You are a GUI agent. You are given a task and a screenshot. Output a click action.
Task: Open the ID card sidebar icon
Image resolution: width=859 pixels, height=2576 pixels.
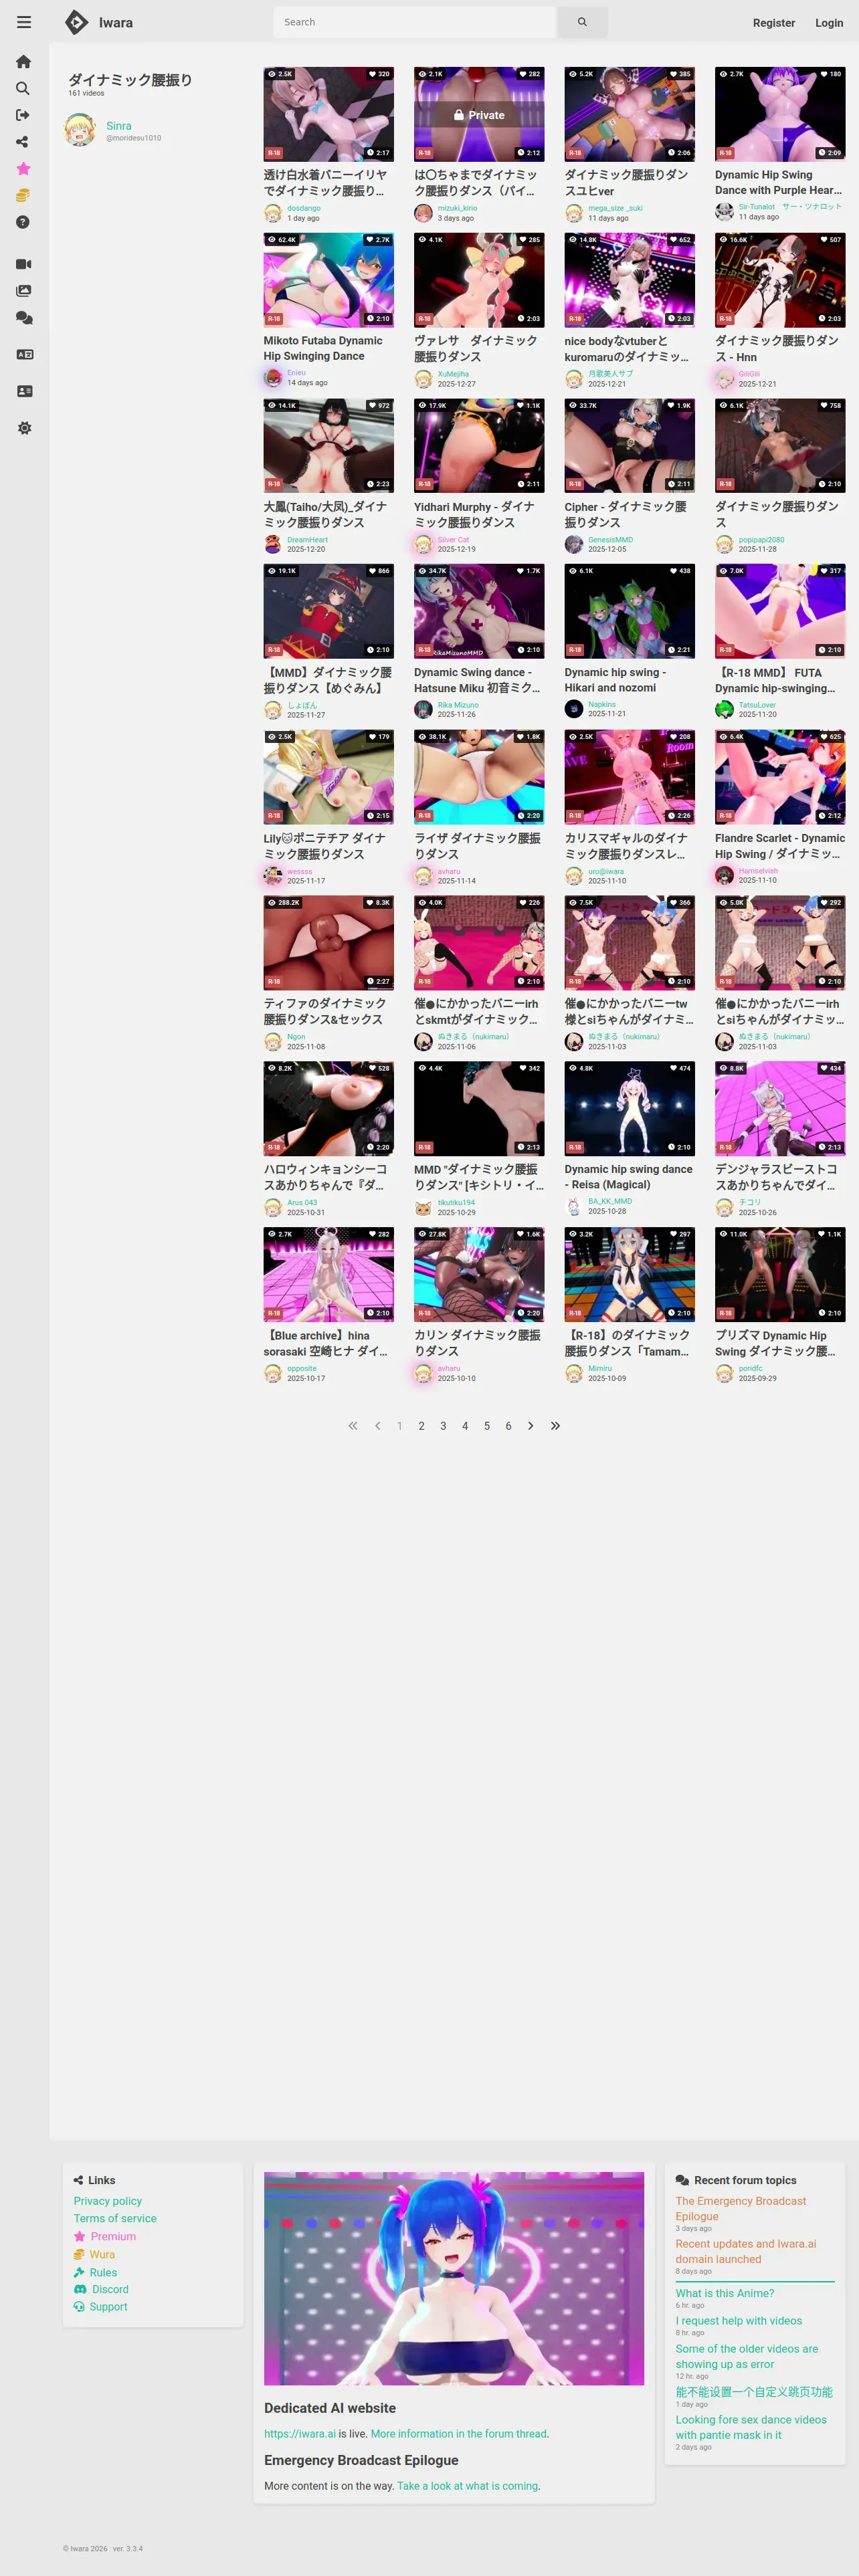(x=24, y=391)
